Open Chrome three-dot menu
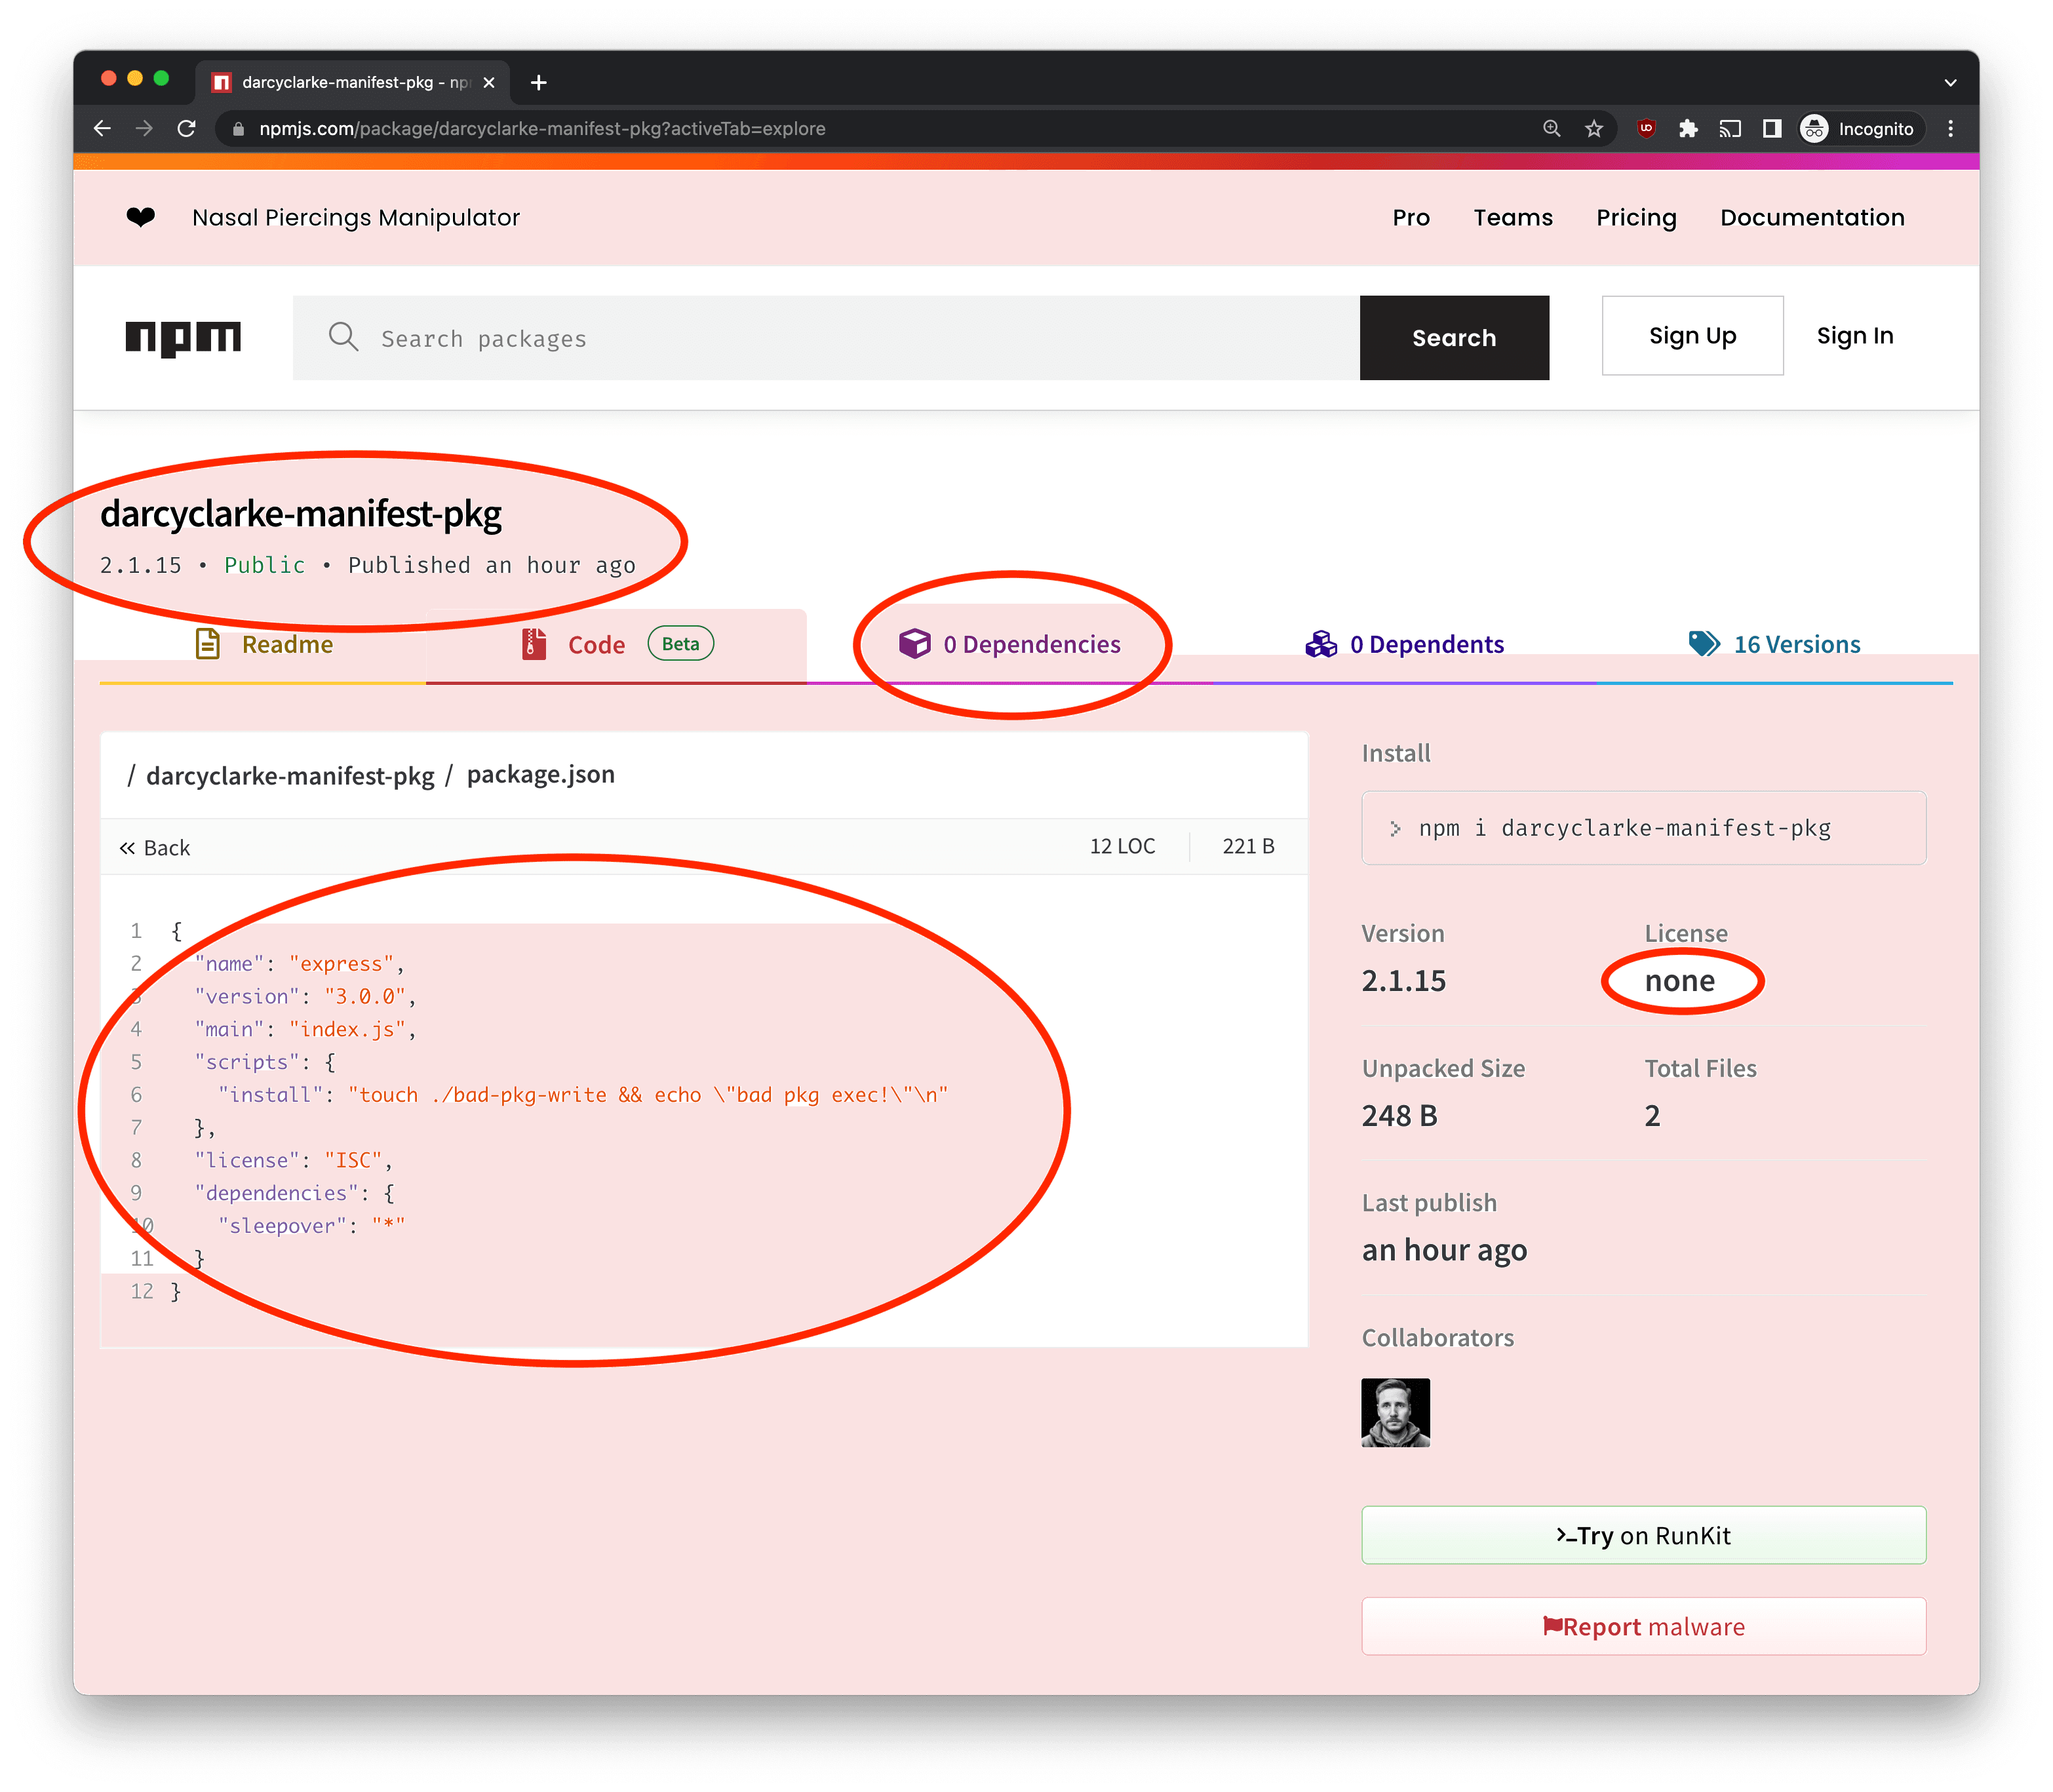The width and height of the screenshot is (2053, 1792). point(1950,129)
